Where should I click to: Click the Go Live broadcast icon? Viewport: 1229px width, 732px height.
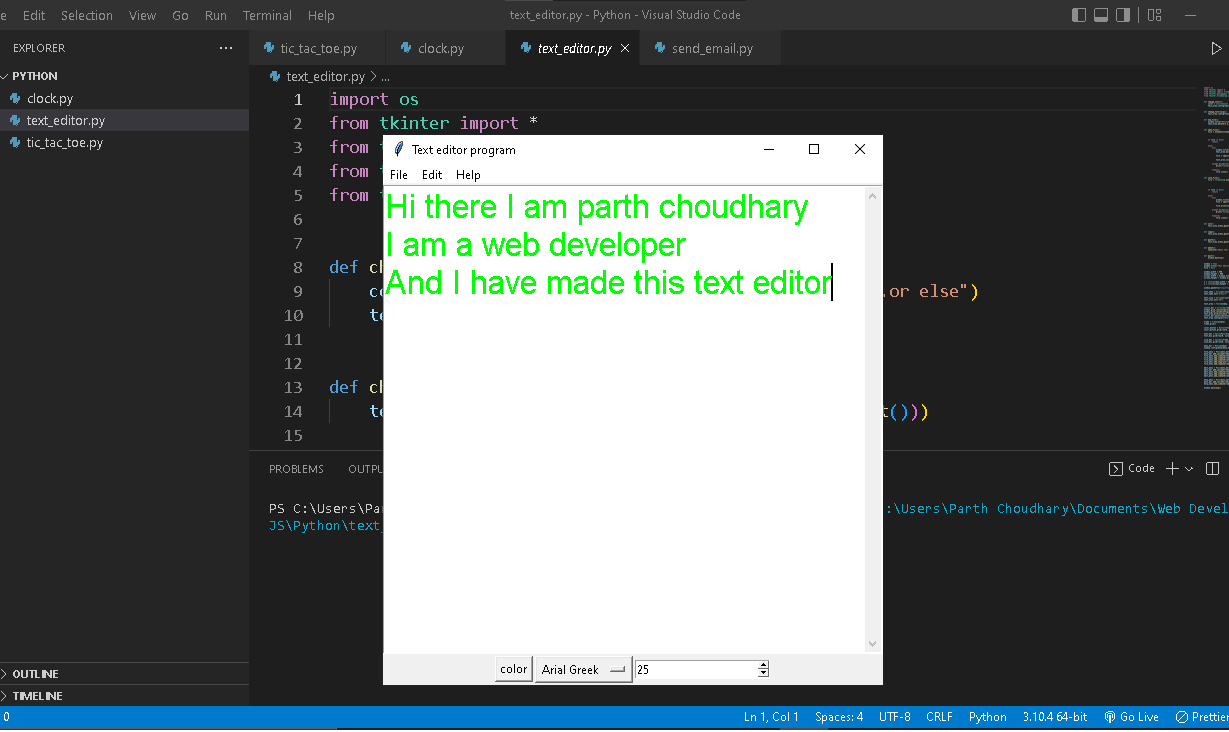click(x=1110, y=717)
